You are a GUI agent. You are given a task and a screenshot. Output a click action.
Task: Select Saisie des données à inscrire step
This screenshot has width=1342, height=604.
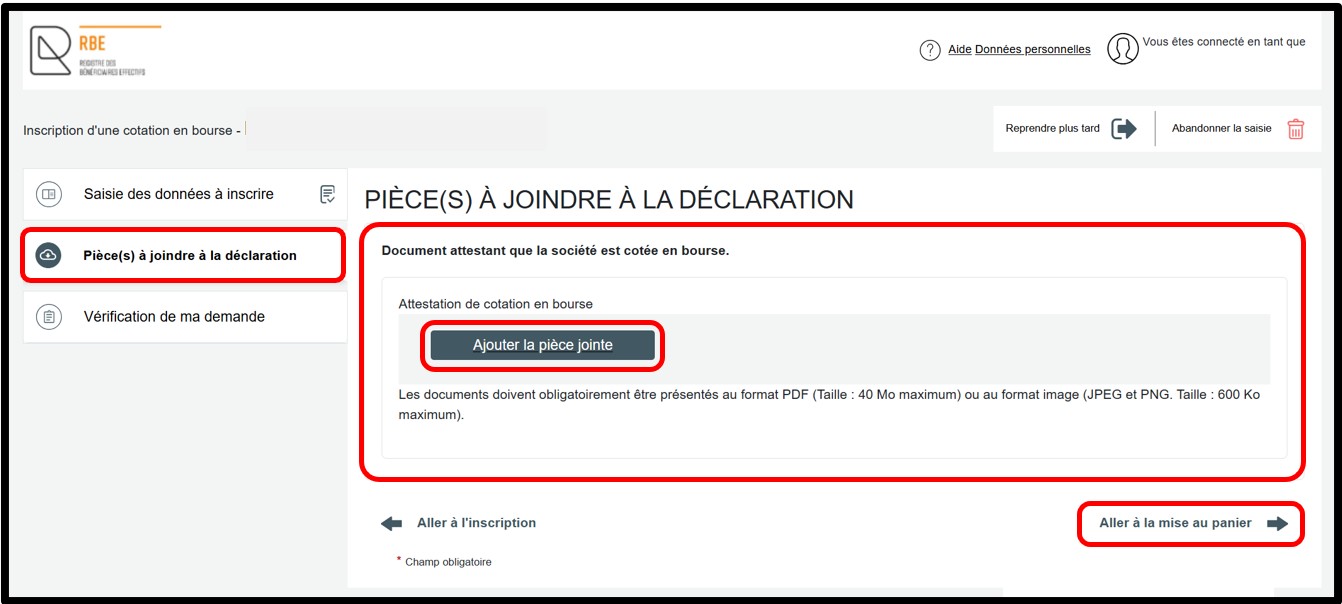click(178, 194)
